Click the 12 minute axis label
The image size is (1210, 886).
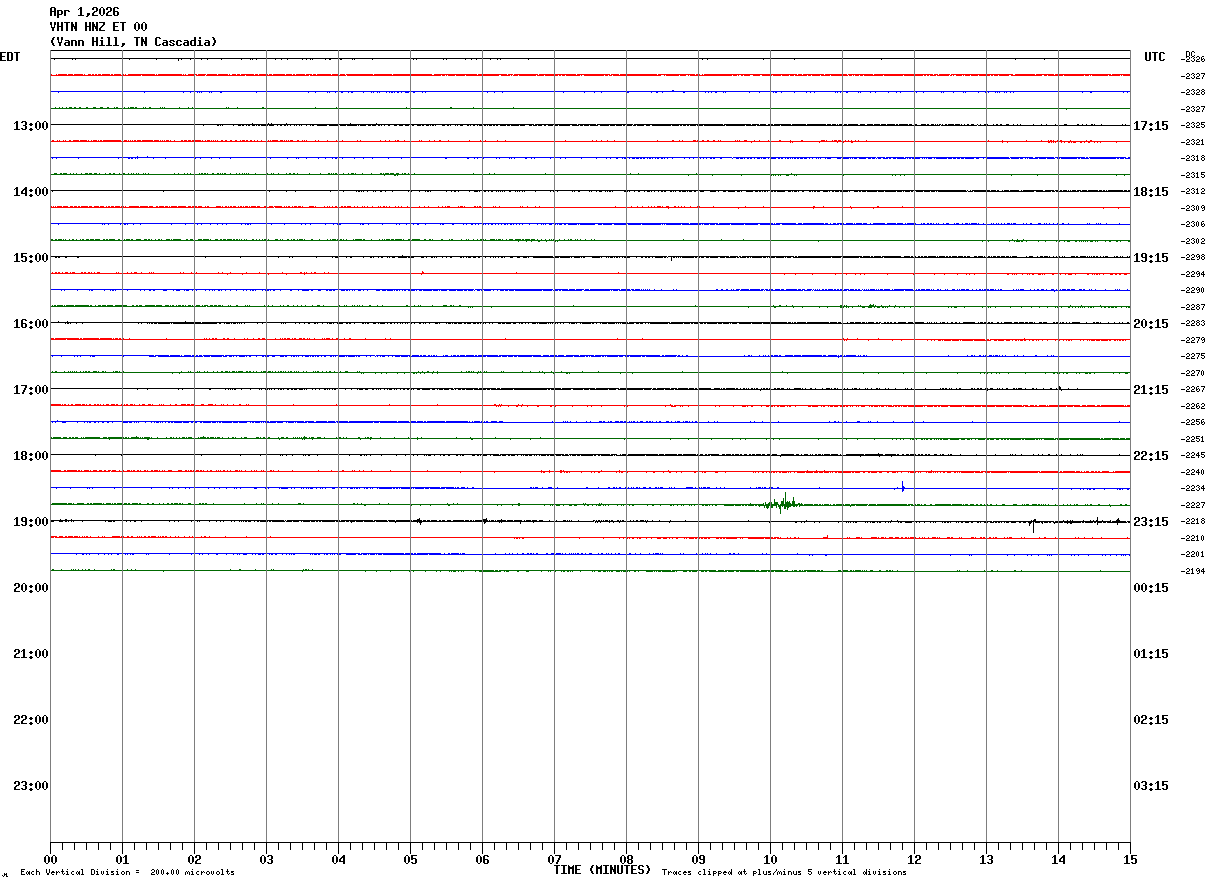pos(914,859)
